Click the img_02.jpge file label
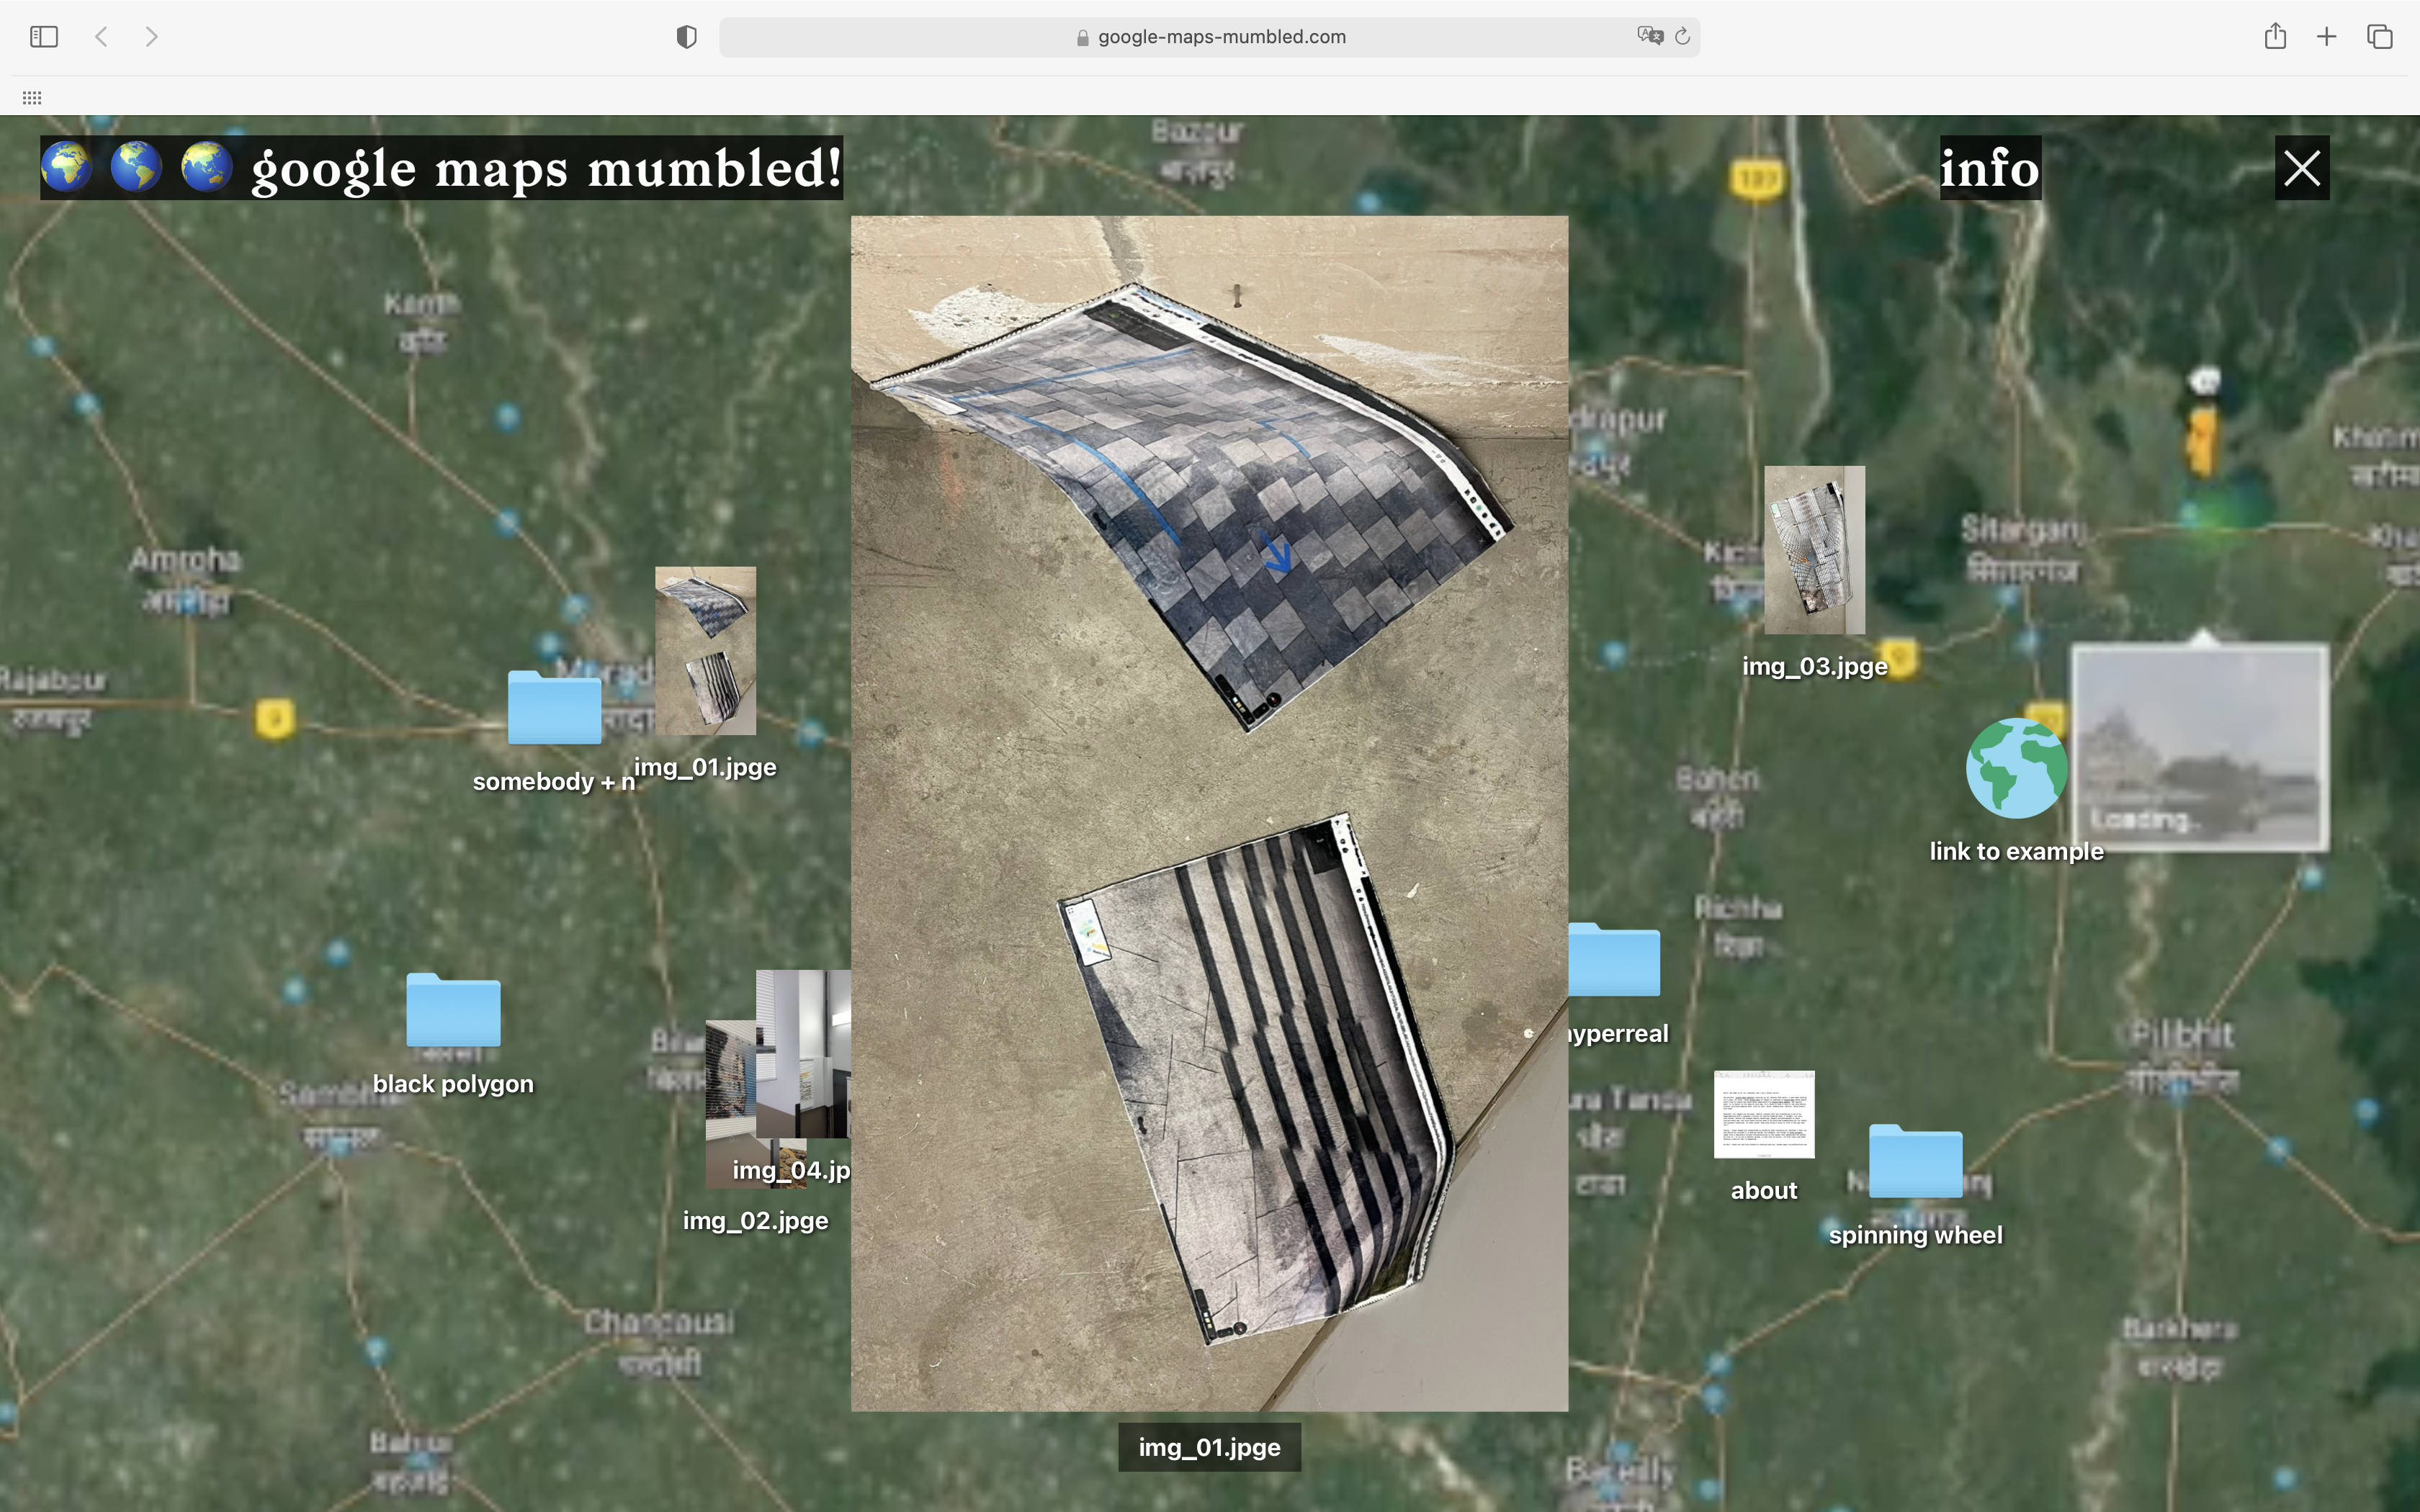Image resolution: width=2420 pixels, height=1512 pixels. point(755,1221)
